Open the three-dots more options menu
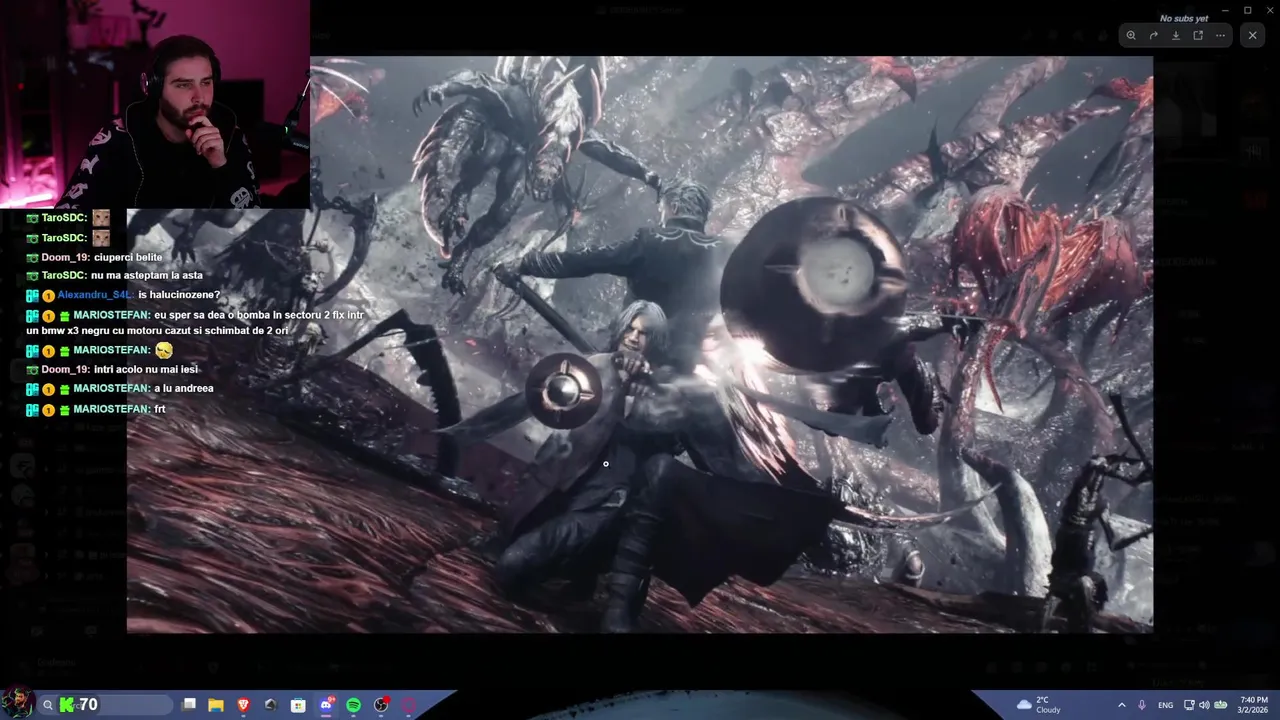Screen dimensions: 1280x720 [1221, 35]
